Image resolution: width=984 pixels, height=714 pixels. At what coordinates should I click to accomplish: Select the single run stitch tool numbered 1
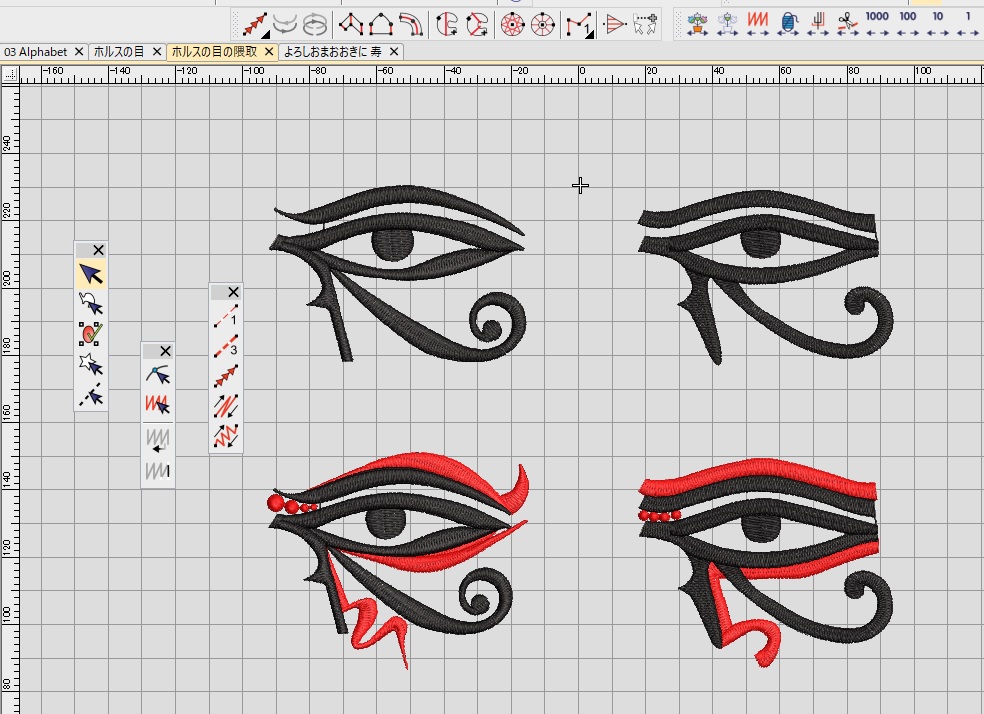tap(226, 316)
